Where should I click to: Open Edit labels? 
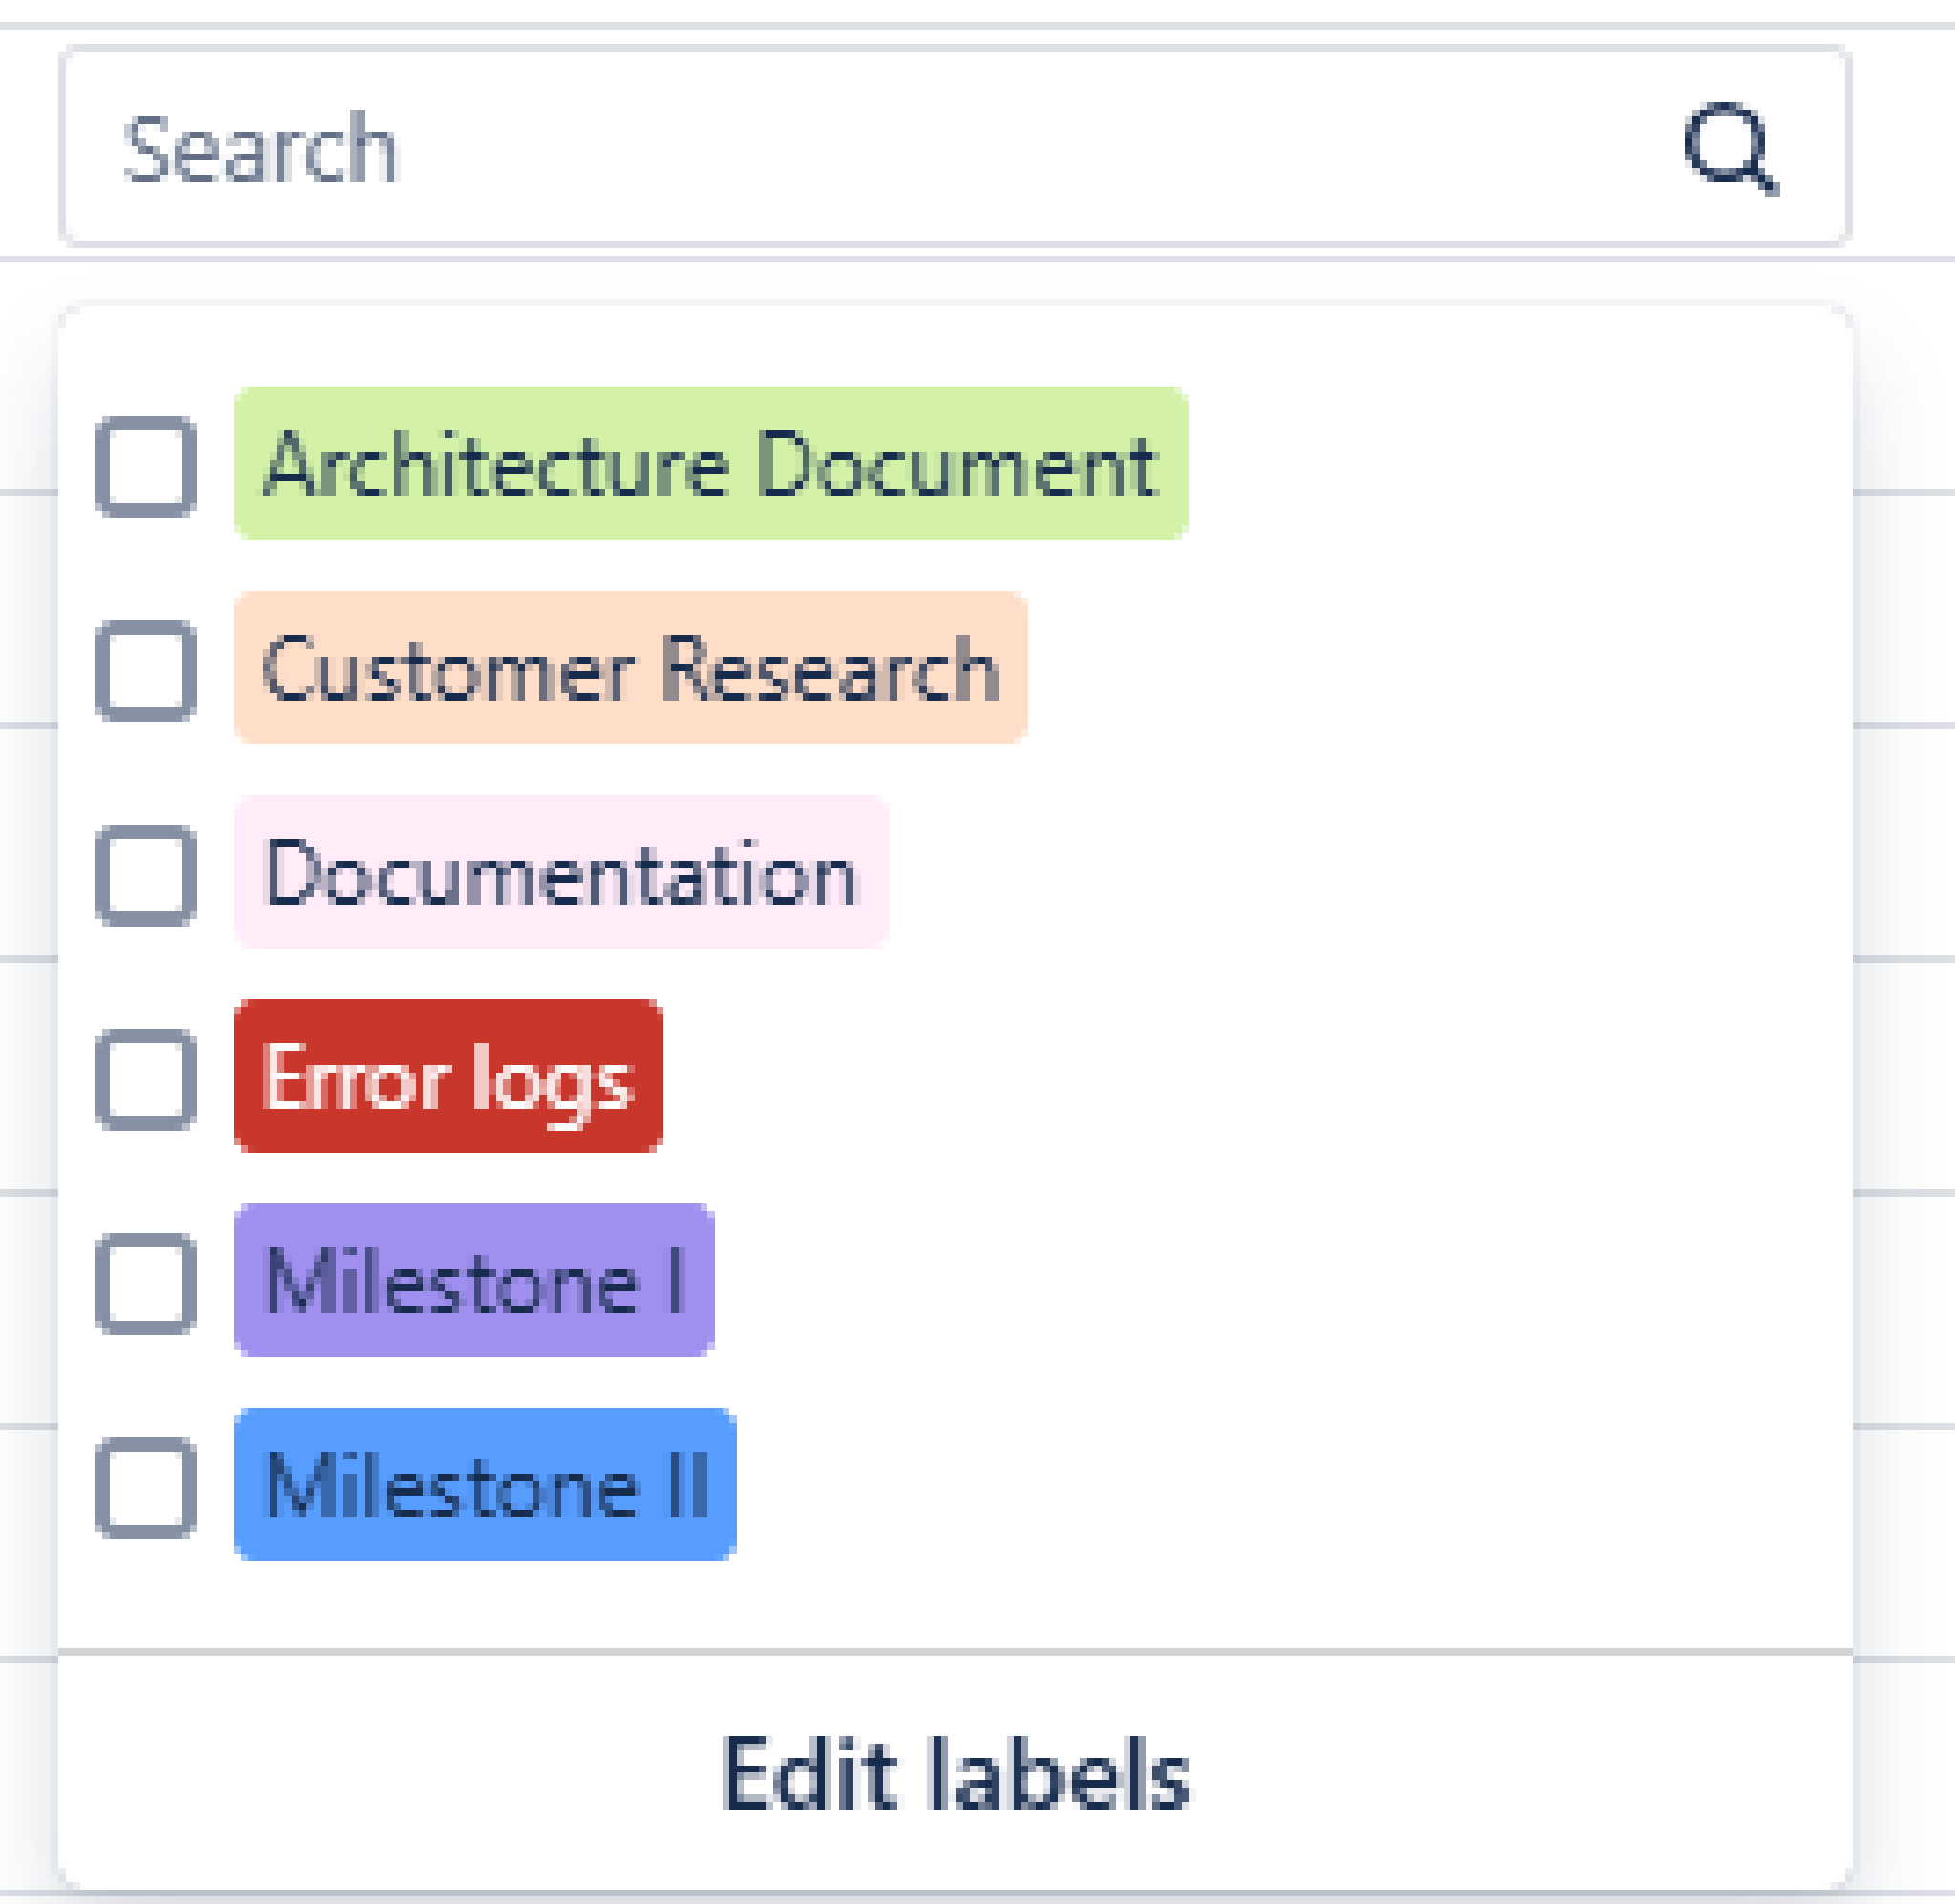955,1774
